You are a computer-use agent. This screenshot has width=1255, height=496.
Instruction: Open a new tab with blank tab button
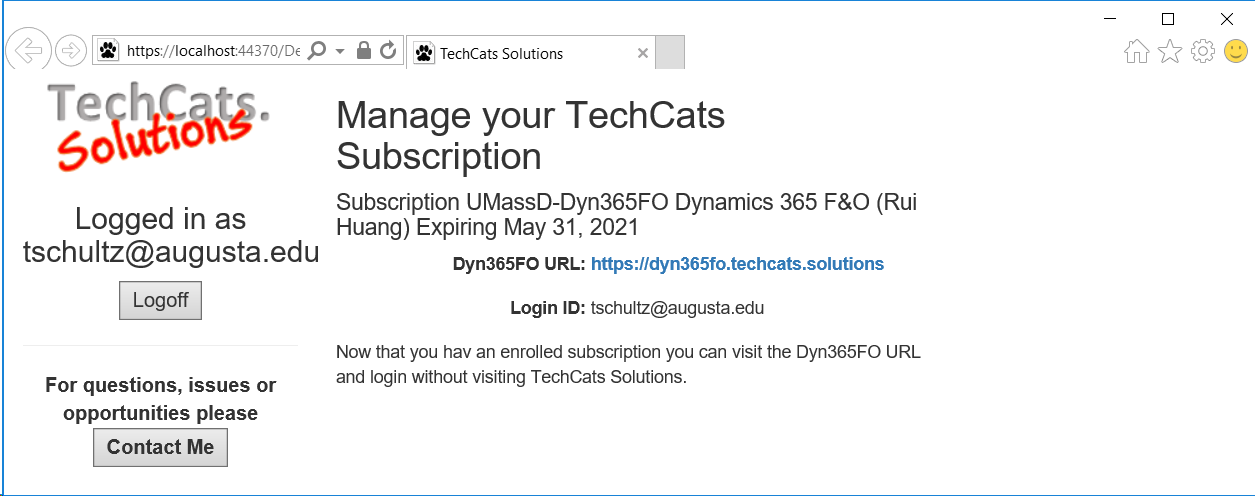(670, 53)
